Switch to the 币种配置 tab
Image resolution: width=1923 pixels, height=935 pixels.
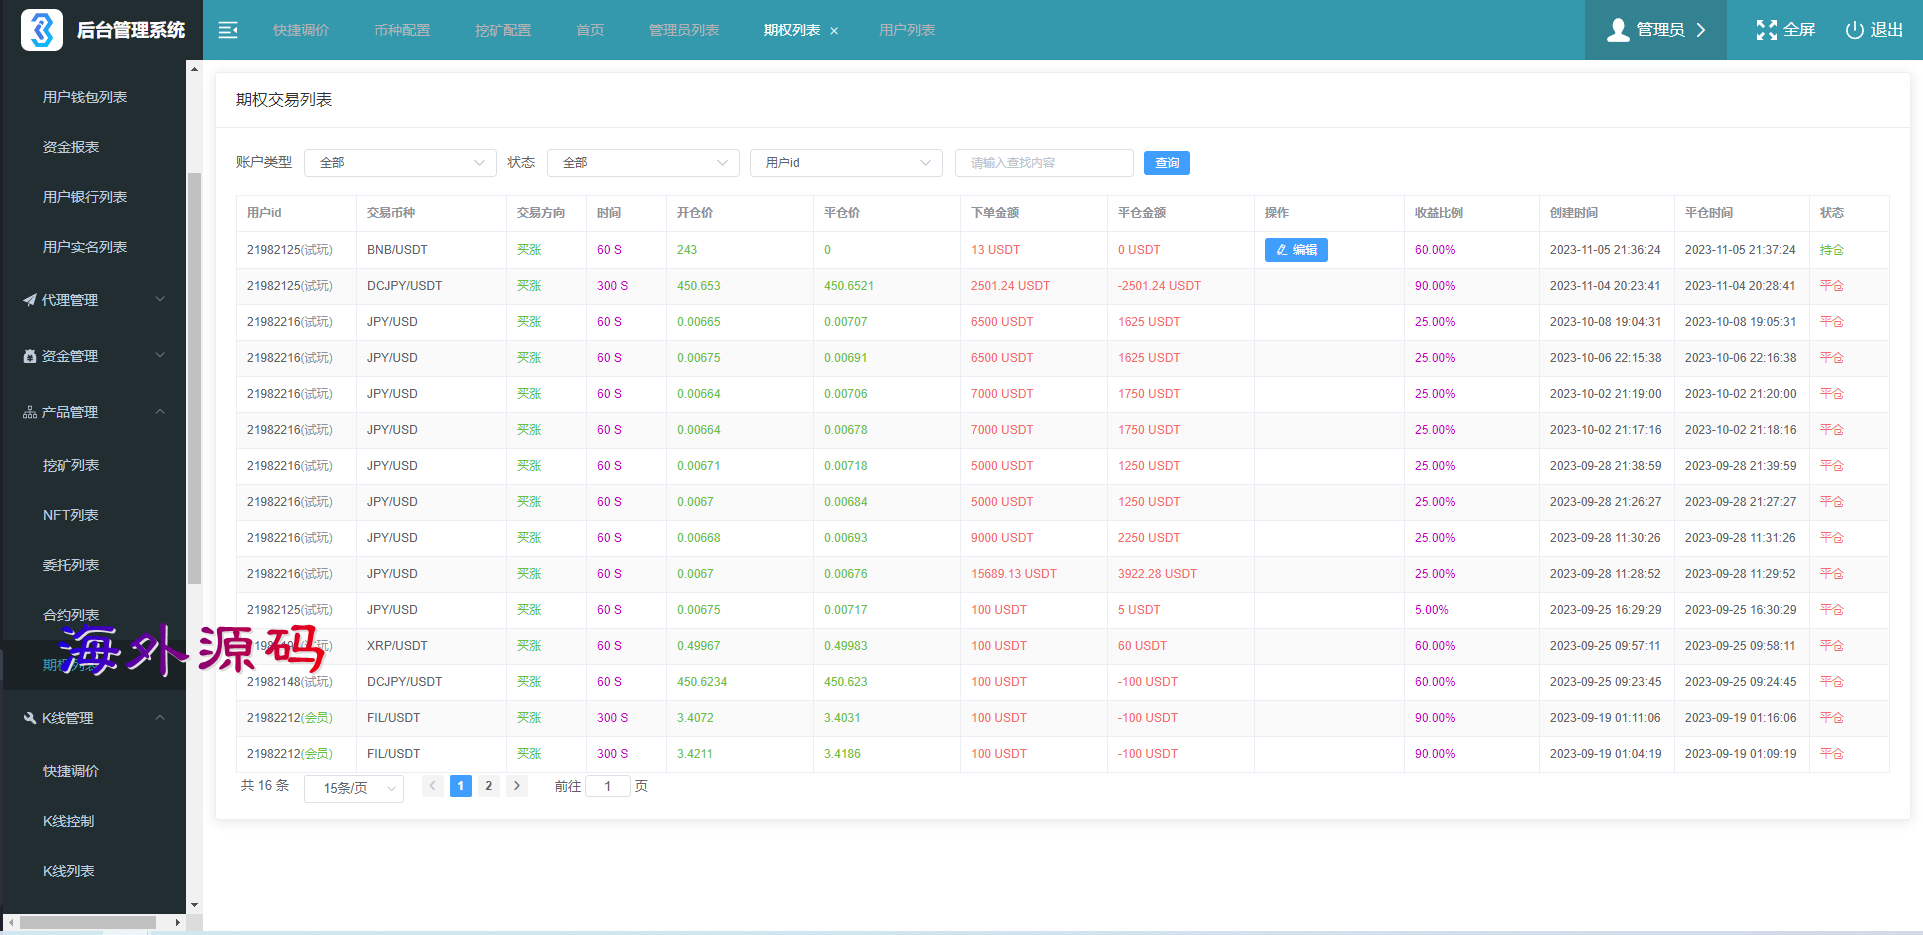(x=402, y=30)
